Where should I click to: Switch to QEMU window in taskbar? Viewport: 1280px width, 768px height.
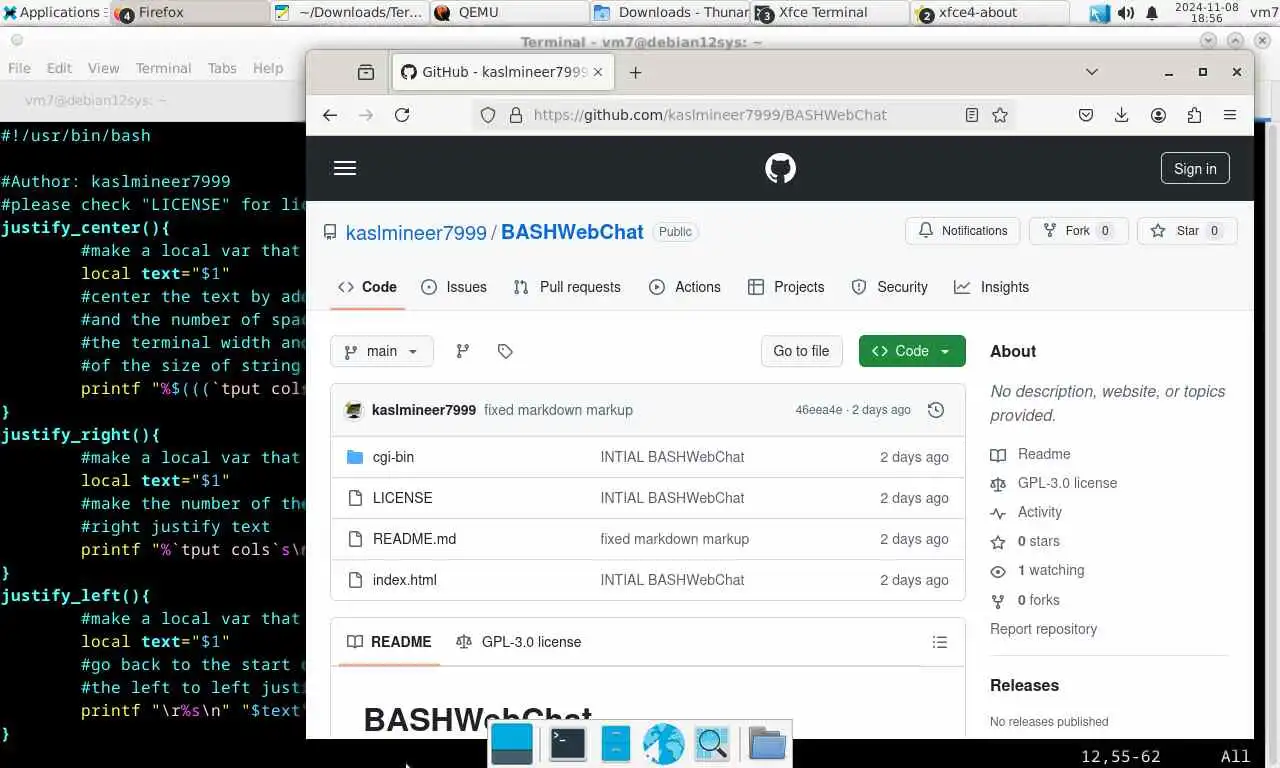pyautogui.click(x=510, y=13)
